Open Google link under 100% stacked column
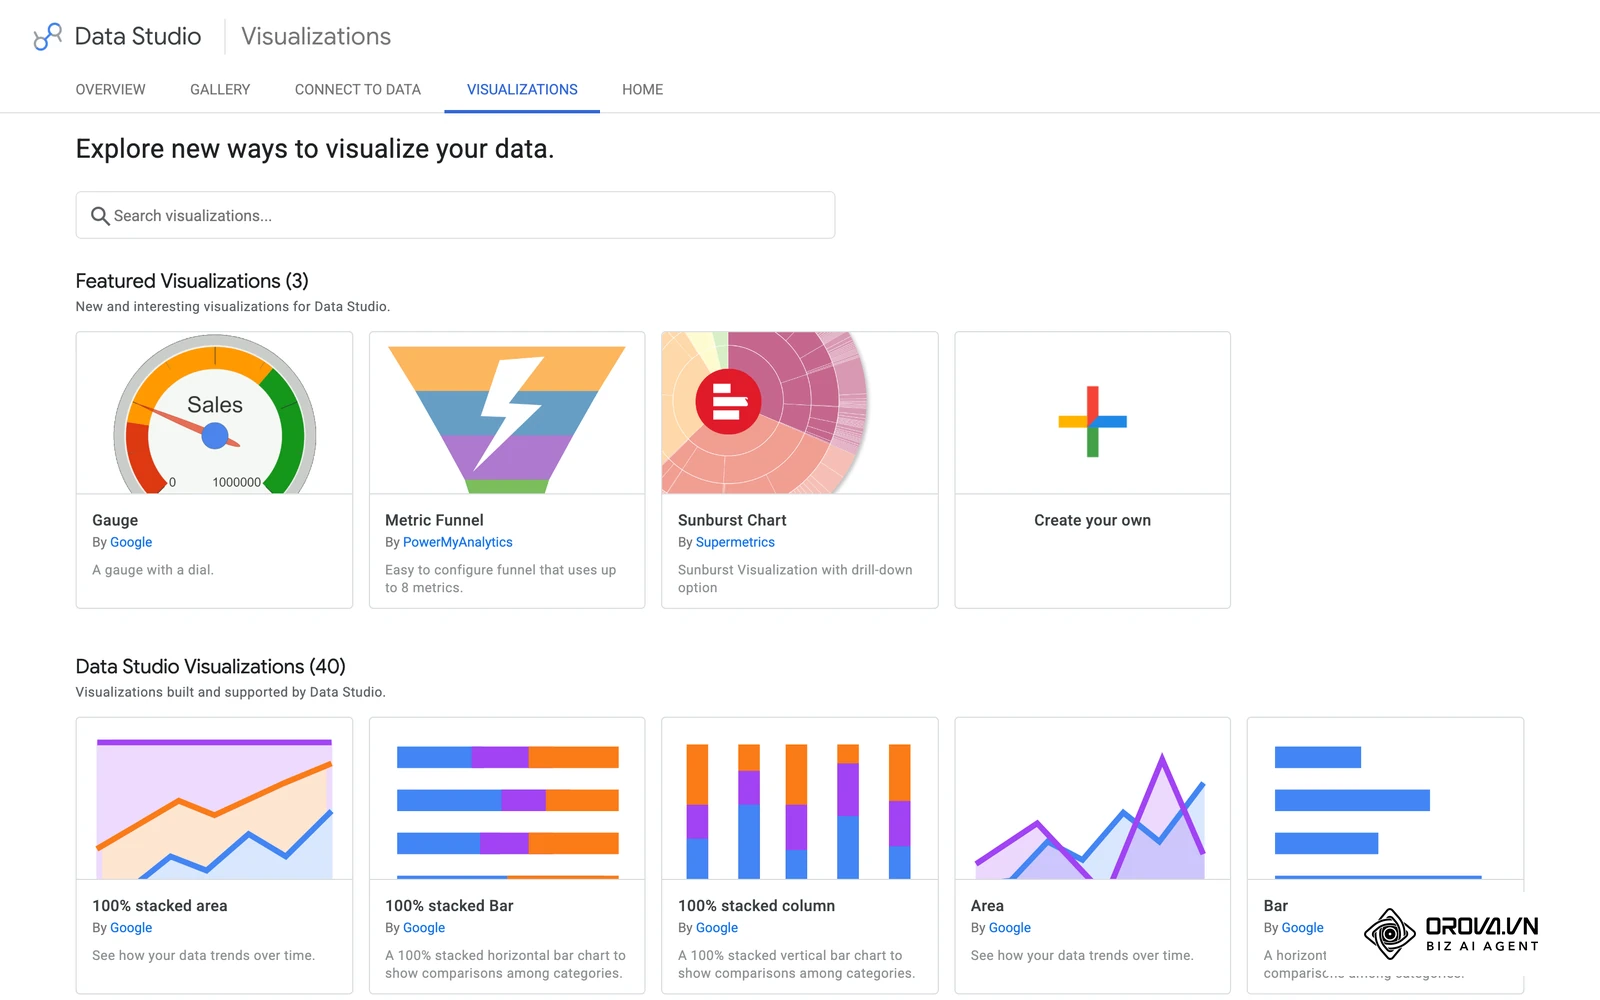This screenshot has width=1600, height=1000. (x=717, y=928)
